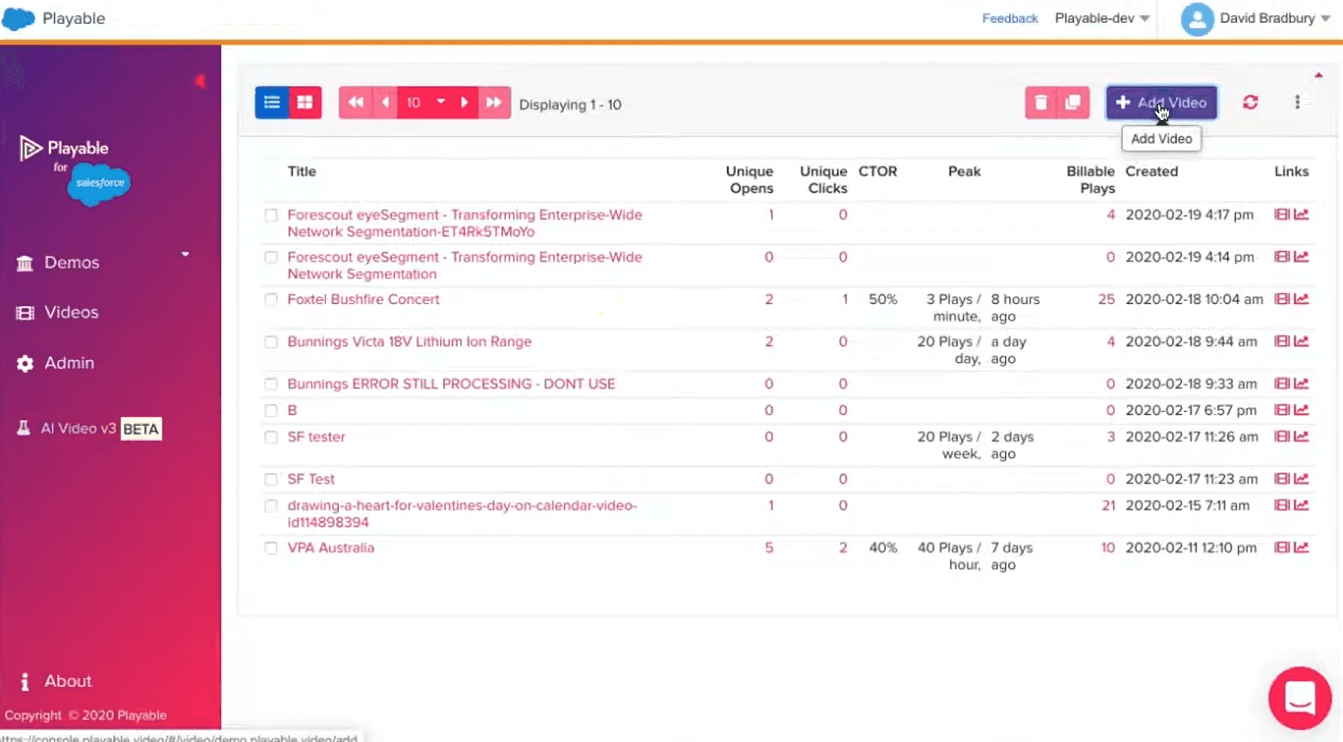Click the Created column header
The width and height of the screenshot is (1343, 742).
1152,171
